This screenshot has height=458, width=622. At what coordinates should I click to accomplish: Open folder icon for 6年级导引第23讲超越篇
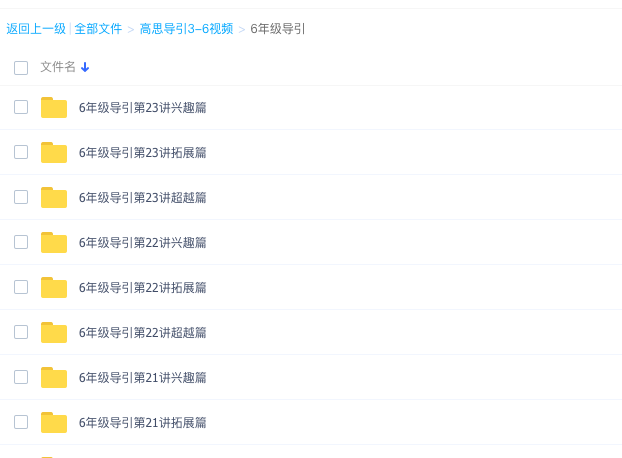click(x=54, y=197)
